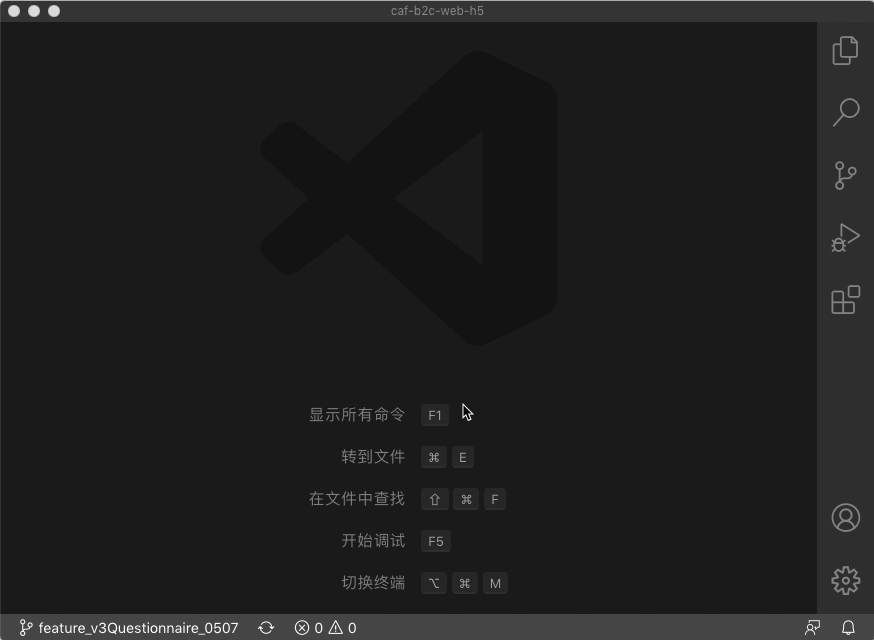Viewport: 874px width, 640px height.
Task: Open the Search icon in the activity bar
Action: click(x=845, y=113)
